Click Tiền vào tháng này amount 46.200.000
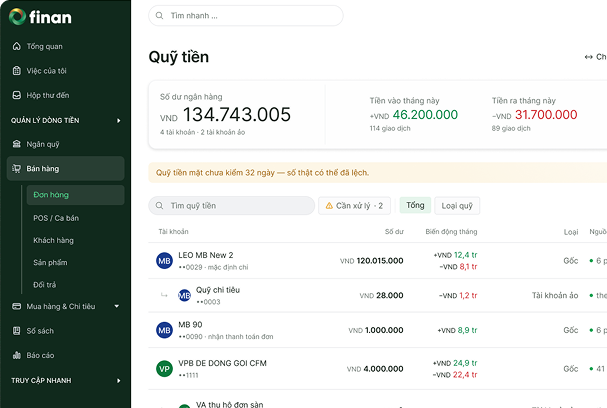 pos(425,115)
